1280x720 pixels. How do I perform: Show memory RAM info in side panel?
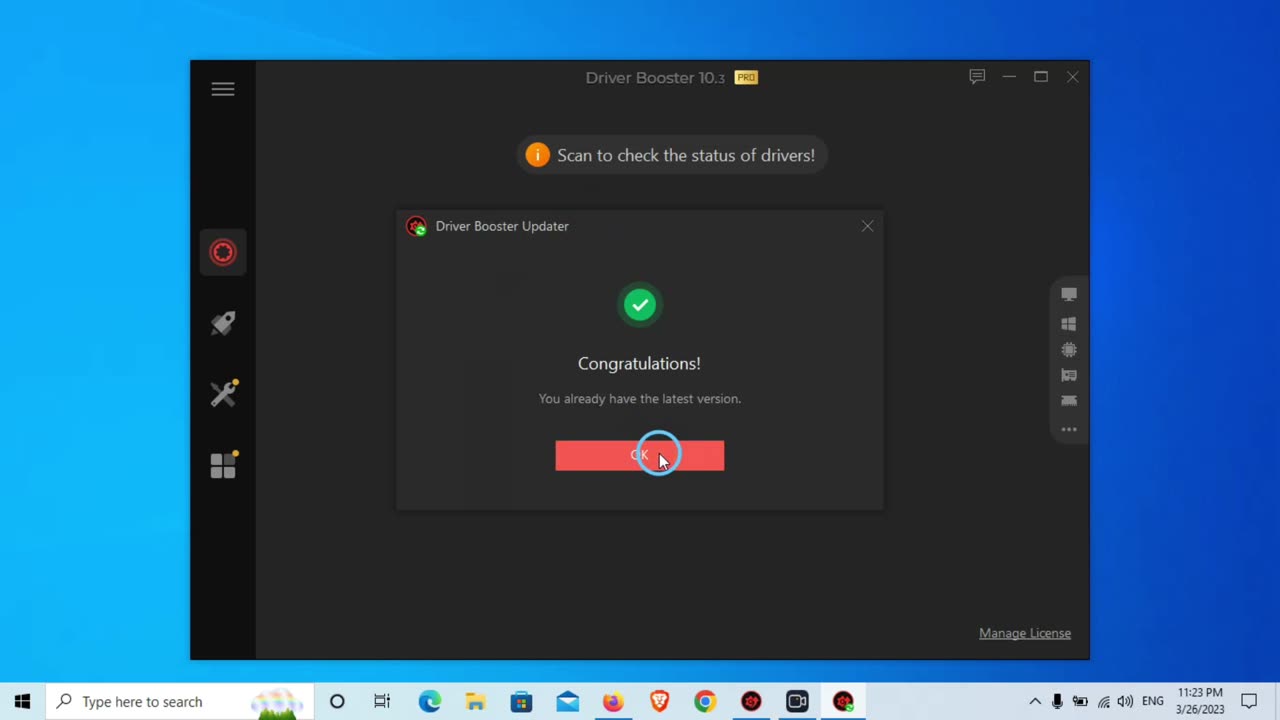click(x=1069, y=401)
